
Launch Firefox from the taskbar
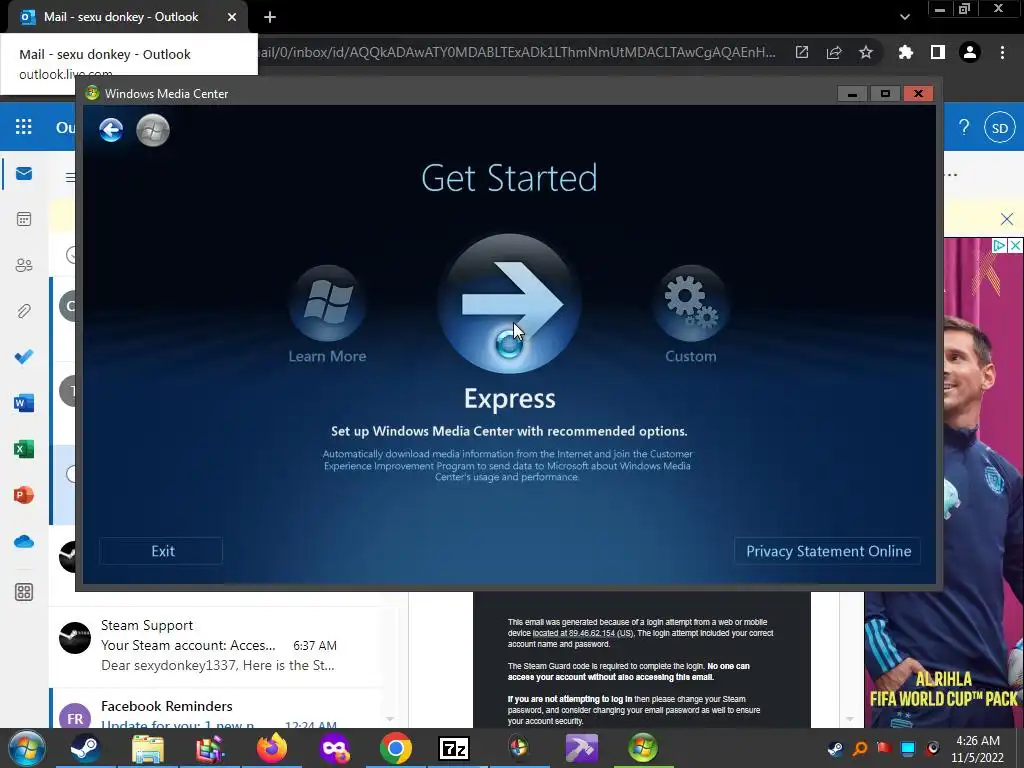[x=272, y=748]
